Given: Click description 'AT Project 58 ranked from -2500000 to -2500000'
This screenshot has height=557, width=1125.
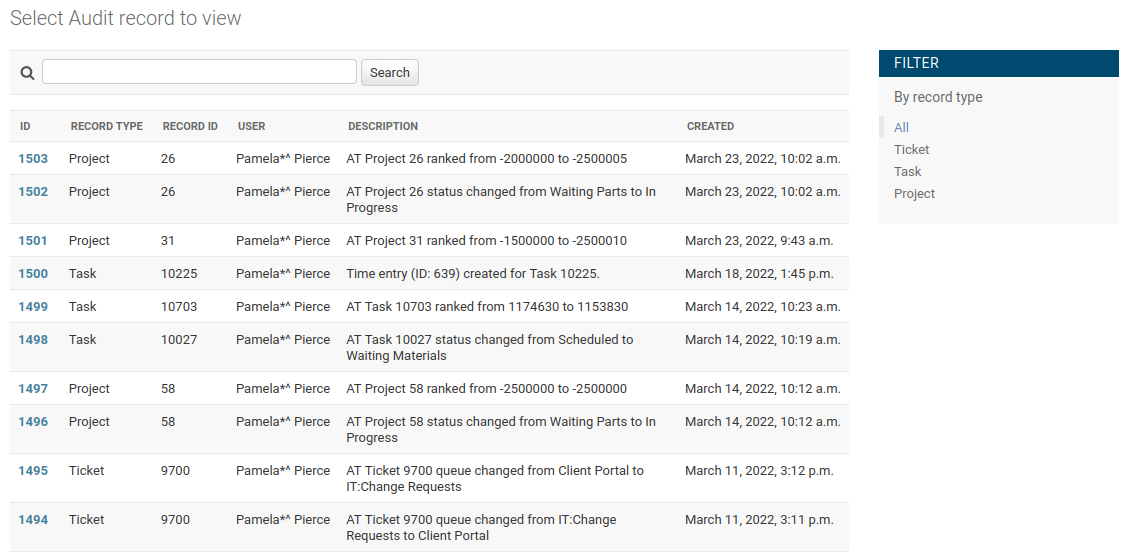Looking at the screenshot, I should tap(486, 388).
